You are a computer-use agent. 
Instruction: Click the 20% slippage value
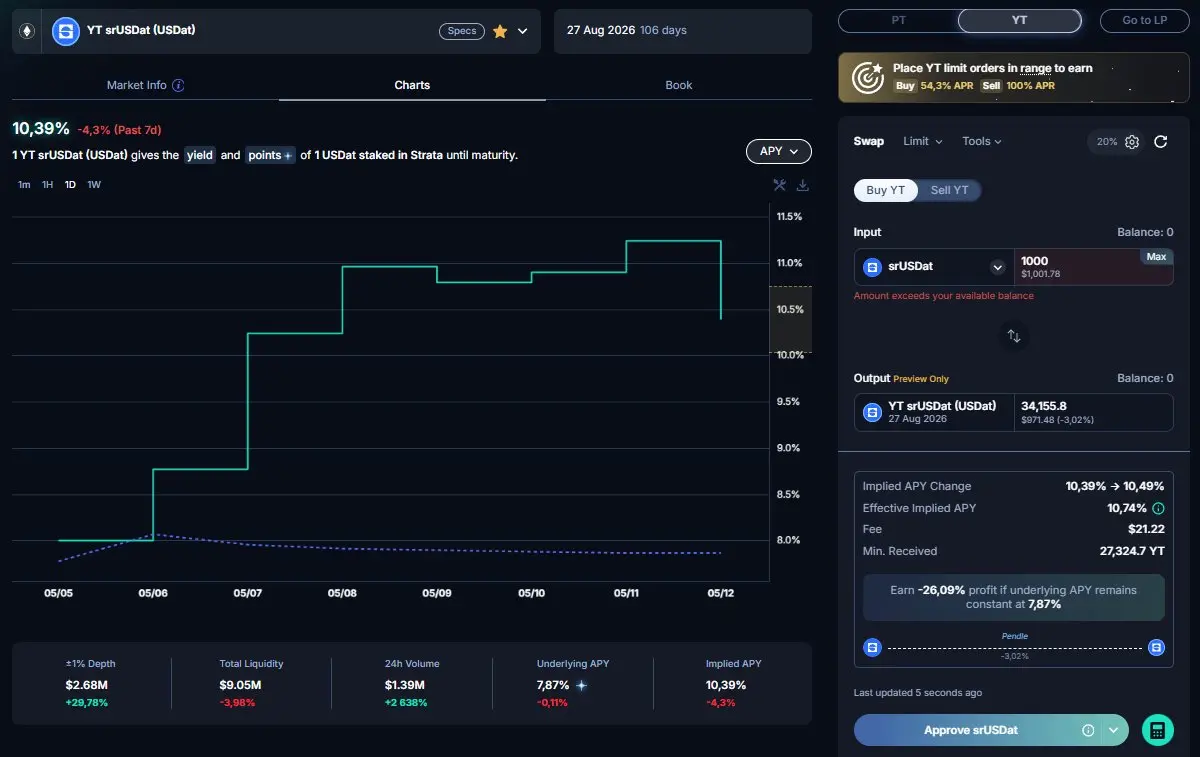pyautogui.click(x=1107, y=142)
